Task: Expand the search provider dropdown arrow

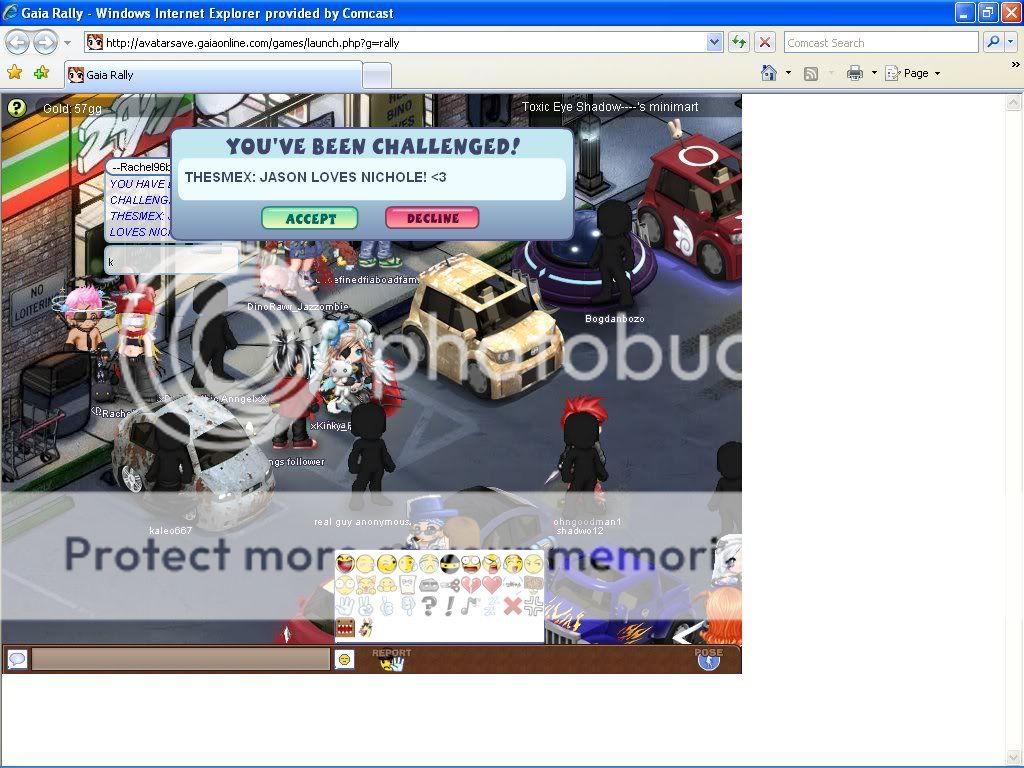Action: pyautogui.click(x=1011, y=42)
